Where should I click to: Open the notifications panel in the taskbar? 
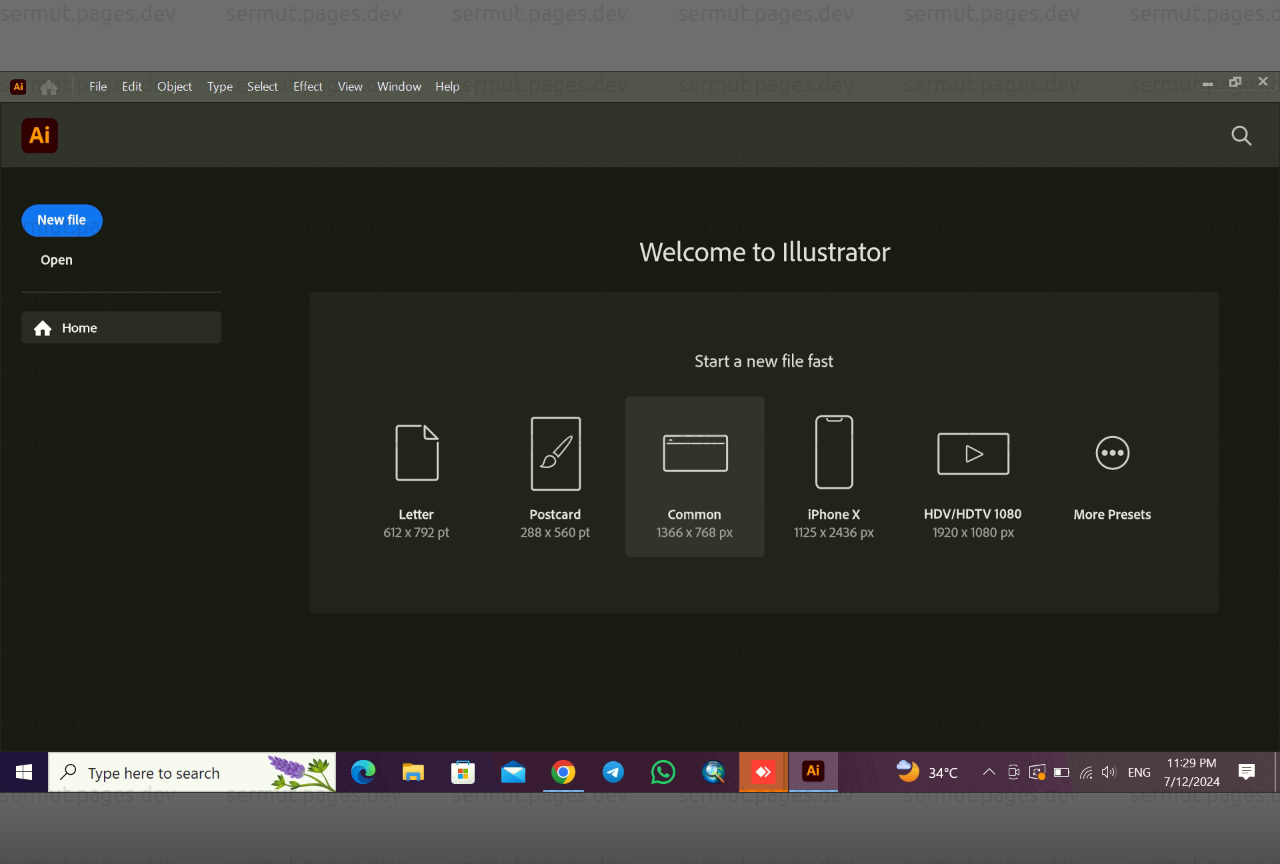tap(1246, 772)
